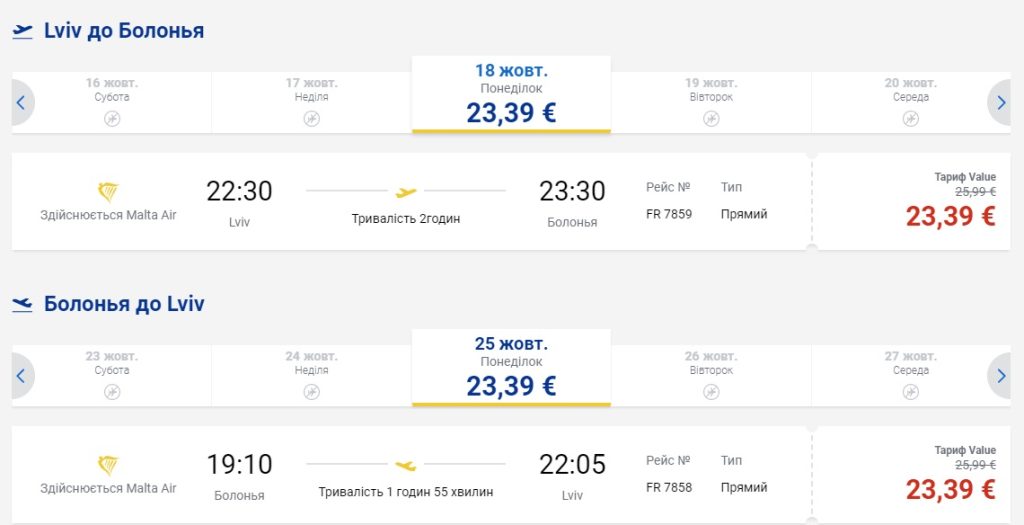
Task: Click no-flight icon under 23 жовт. Субота
Action: (112, 392)
